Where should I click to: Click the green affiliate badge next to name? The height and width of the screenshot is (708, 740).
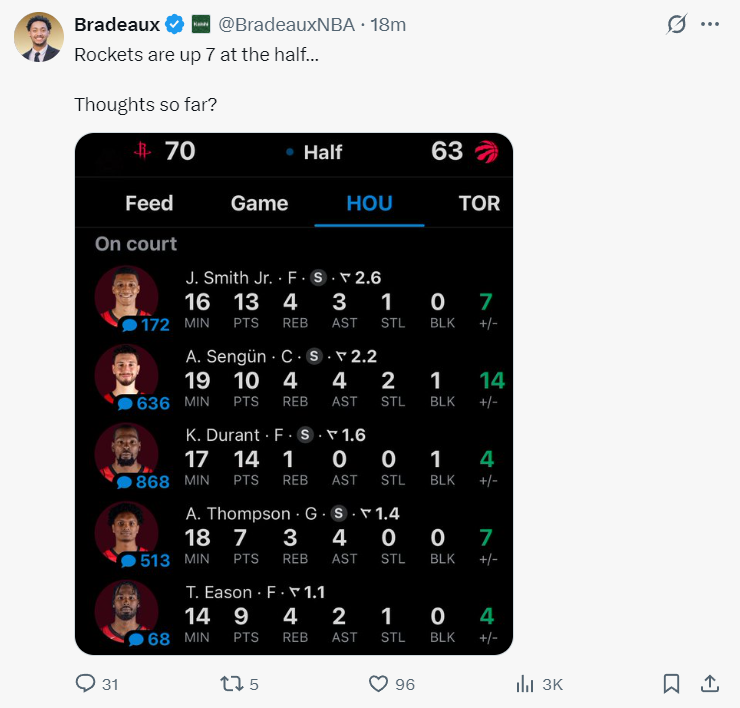pos(200,24)
